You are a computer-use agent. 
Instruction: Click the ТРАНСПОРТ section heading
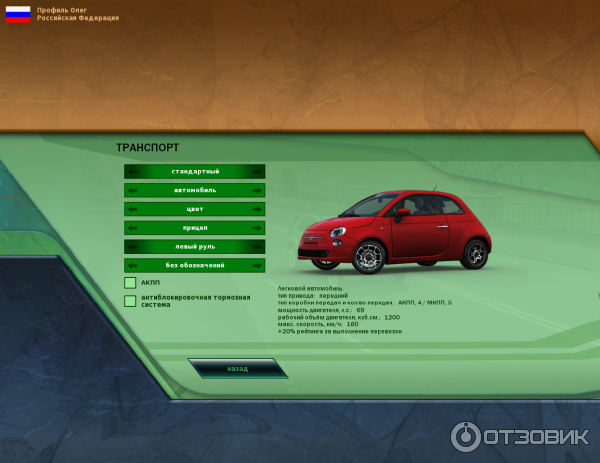(x=147, y=148)
